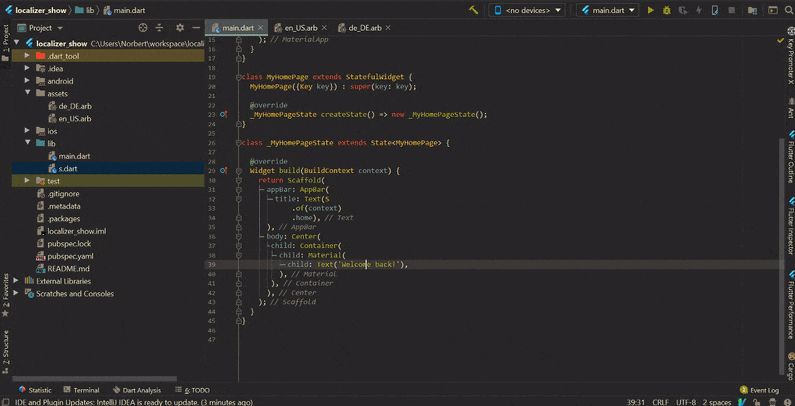Open Flutter Performance side panel

tap(790, 305)
